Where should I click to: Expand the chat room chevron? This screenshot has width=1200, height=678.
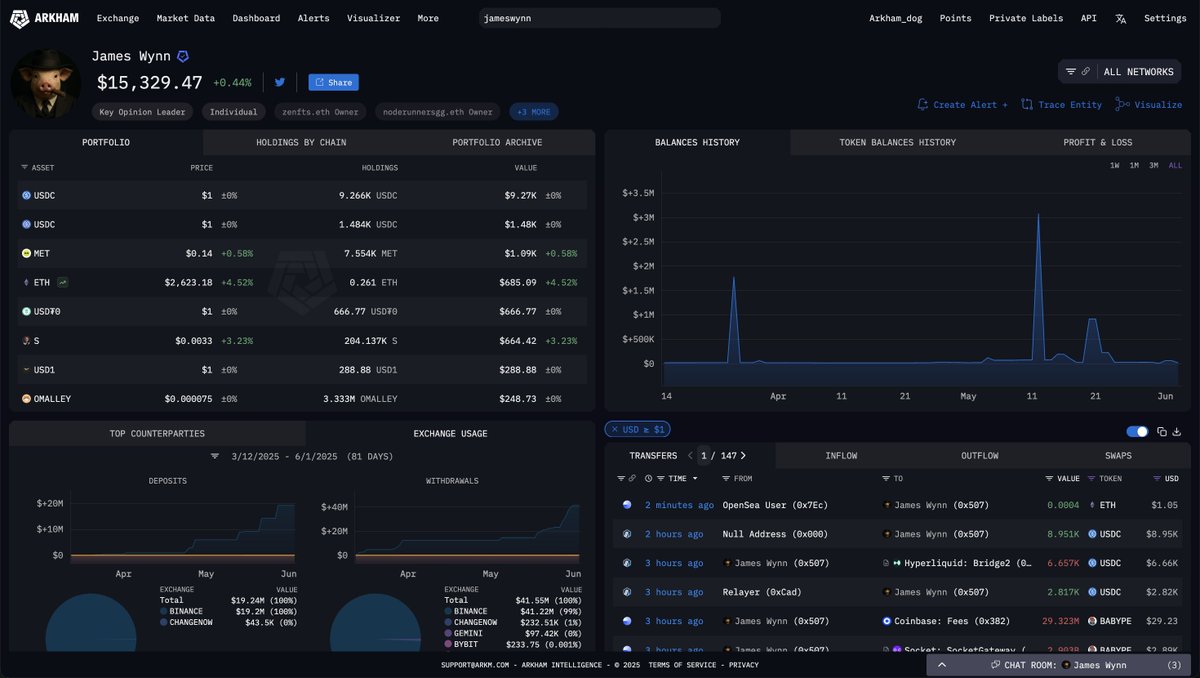pos(942,664)
